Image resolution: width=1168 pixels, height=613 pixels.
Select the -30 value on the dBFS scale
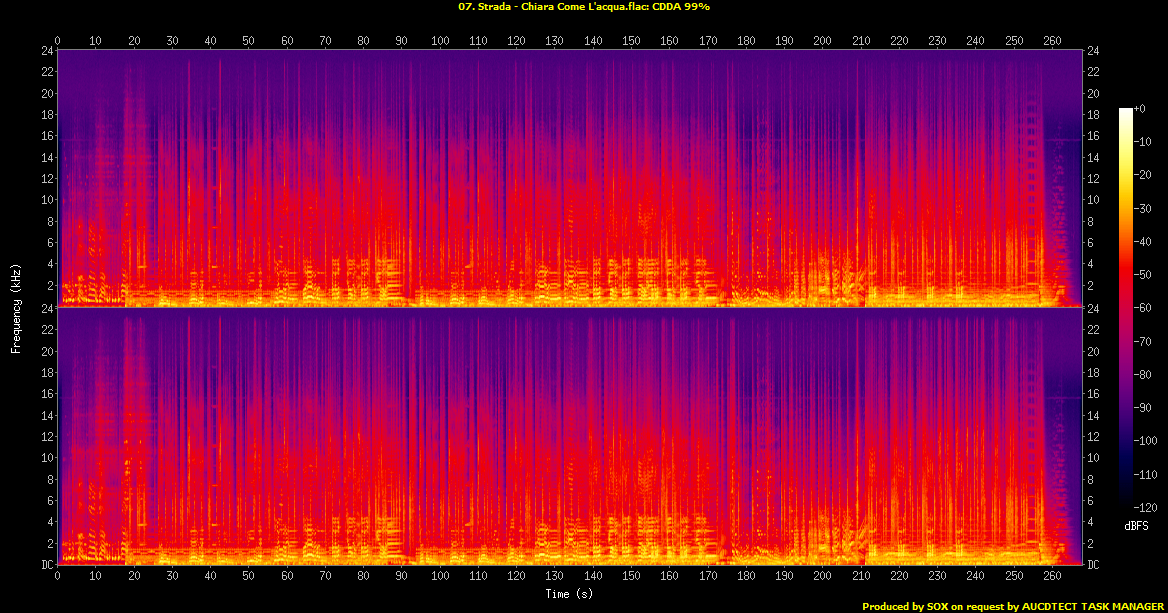click(x=1143, y=209)
